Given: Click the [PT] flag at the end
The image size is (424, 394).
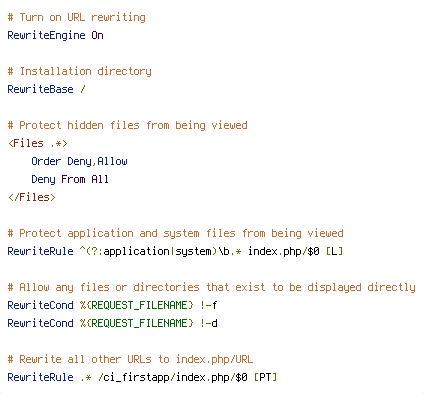Looking at the screenshot, I should (265, 377).
